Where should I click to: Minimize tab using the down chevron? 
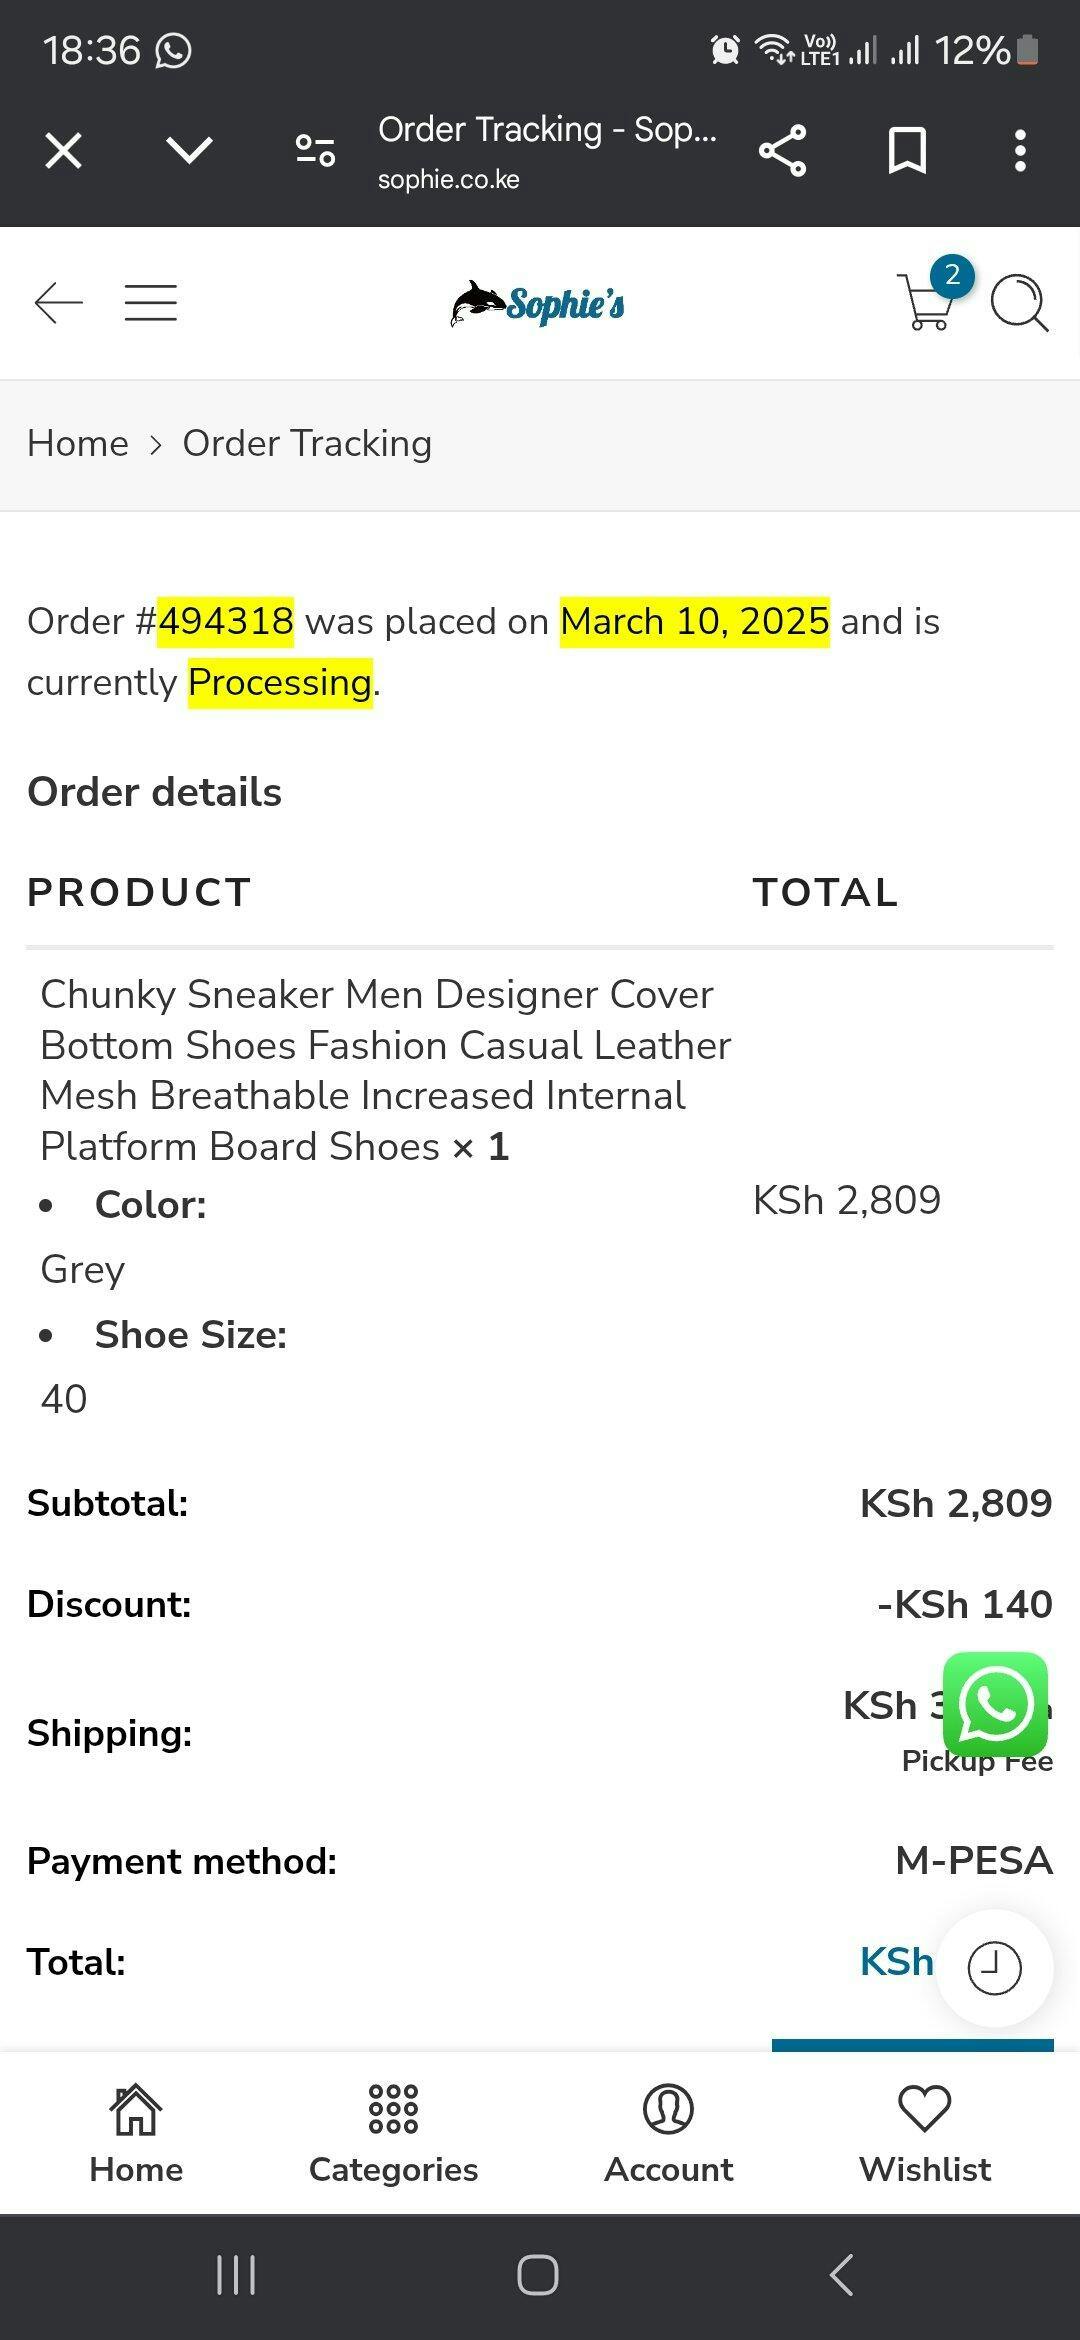click(189, 151)
